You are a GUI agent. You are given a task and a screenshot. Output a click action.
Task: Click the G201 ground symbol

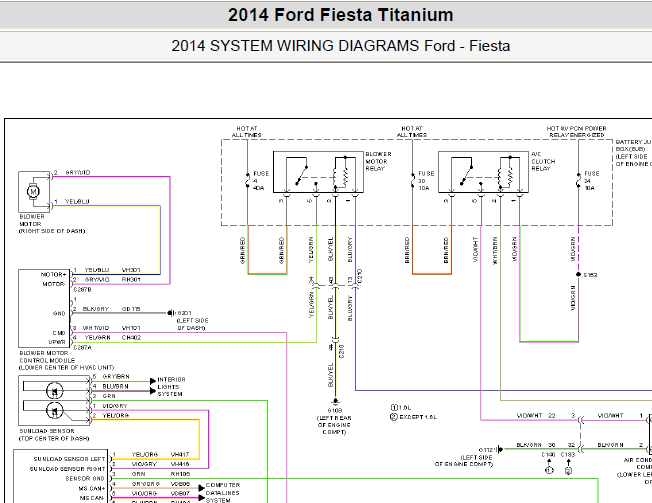pyautogui.click(x=170, y=313)
